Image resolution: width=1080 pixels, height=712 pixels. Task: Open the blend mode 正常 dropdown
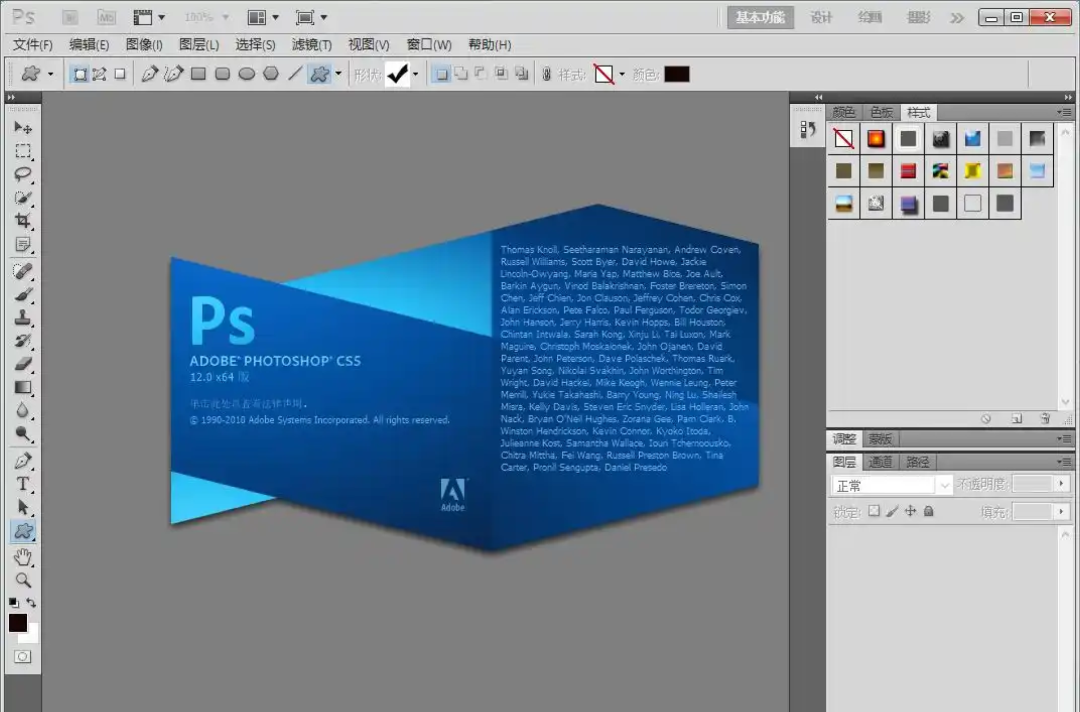(891, 485)
